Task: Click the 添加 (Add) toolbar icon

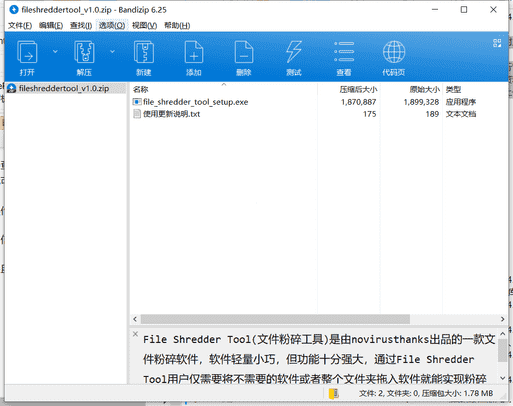Action: coord(194,52)
